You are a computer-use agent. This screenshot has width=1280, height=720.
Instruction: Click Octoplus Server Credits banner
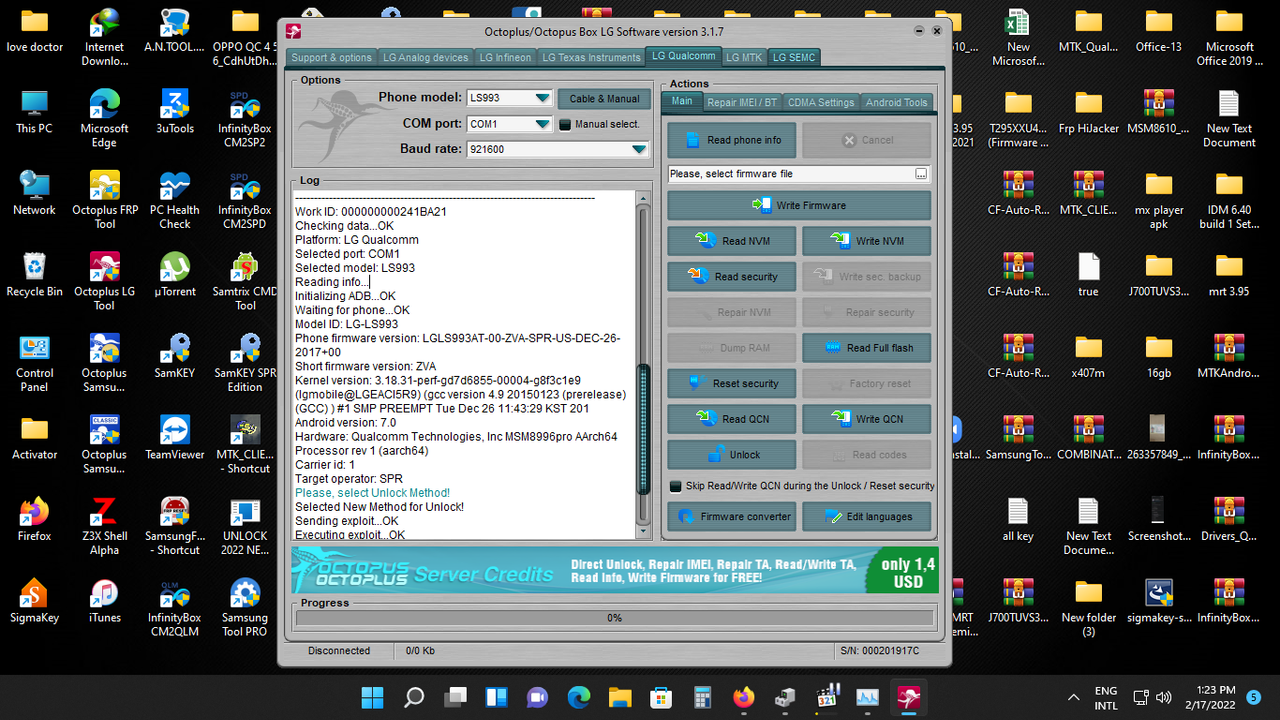point(614,570)
